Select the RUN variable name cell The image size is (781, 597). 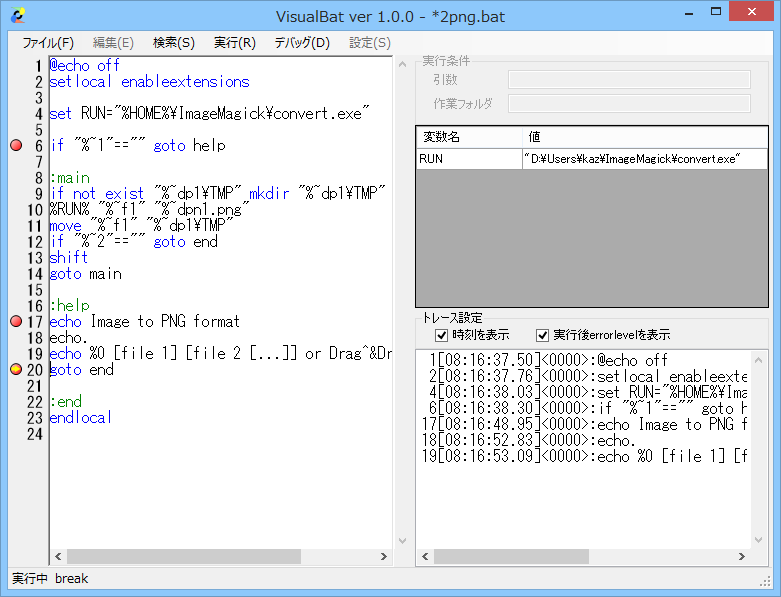(469, 159)
